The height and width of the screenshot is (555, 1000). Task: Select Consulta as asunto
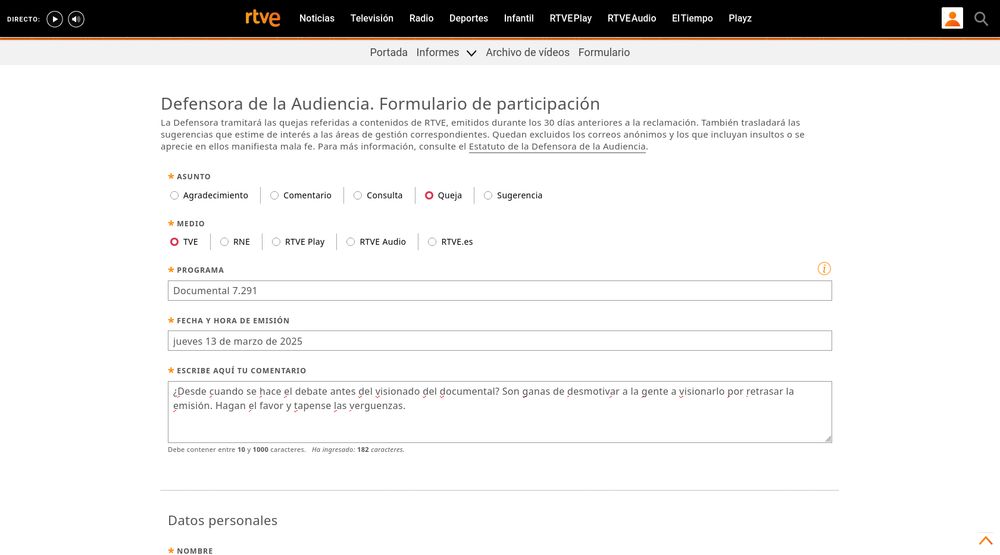coord(357,195)
